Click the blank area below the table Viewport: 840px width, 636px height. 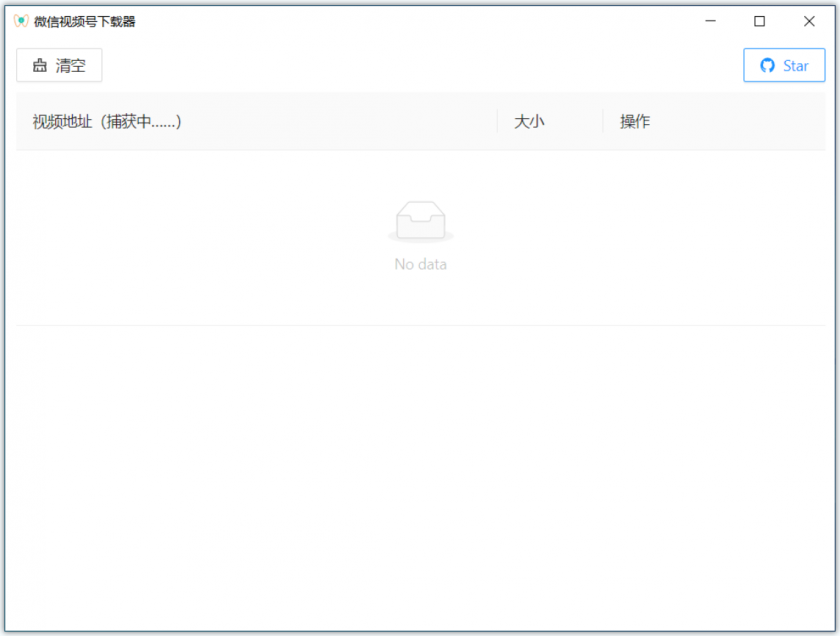coord(420,470)
